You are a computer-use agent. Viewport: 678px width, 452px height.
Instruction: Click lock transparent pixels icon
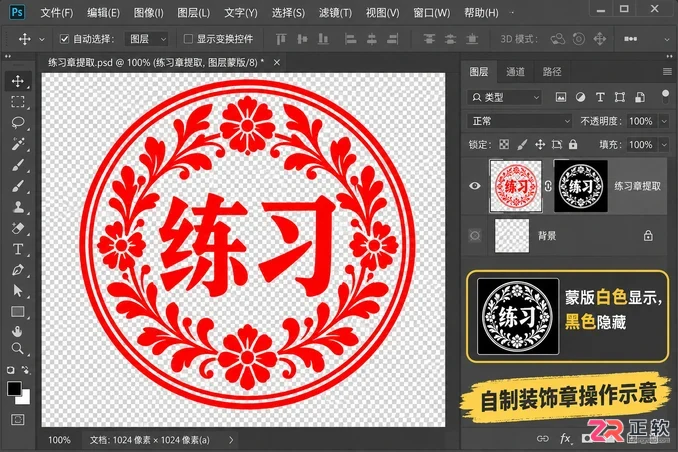point(504,144)
